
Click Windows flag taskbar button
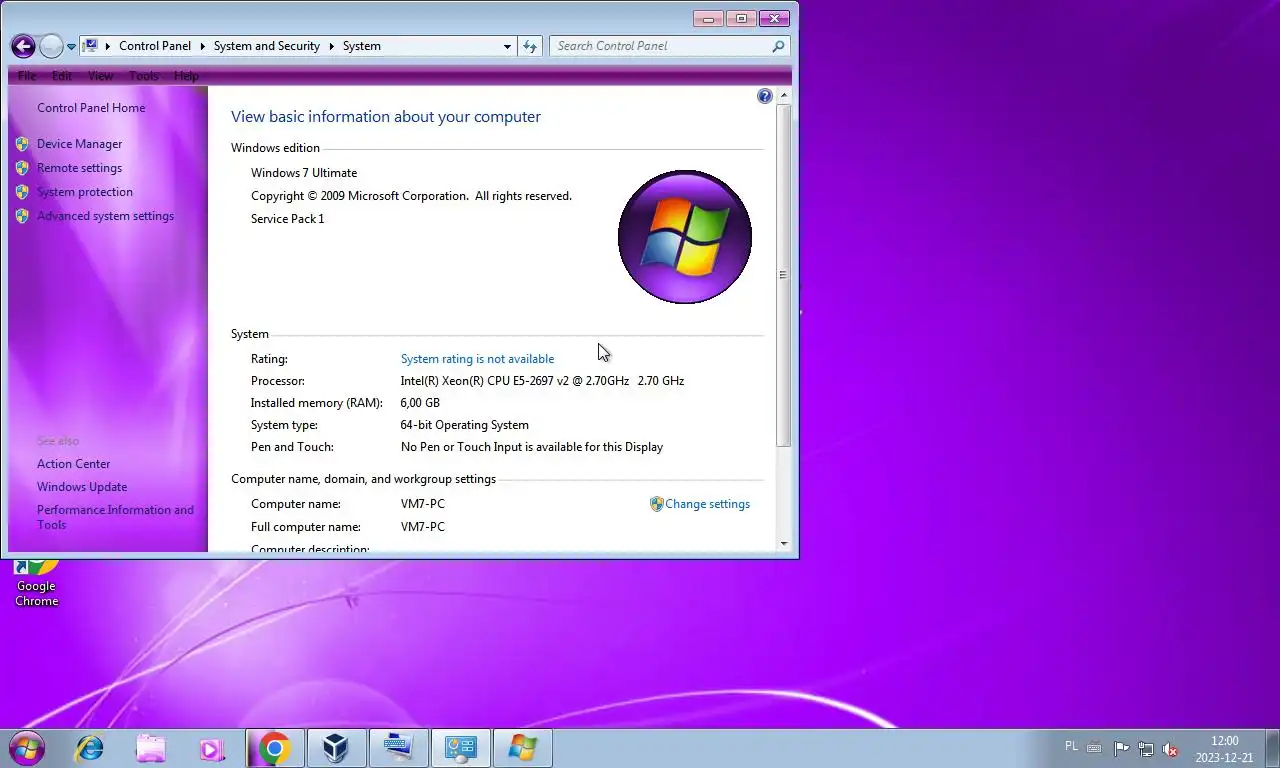click(523, 748)
